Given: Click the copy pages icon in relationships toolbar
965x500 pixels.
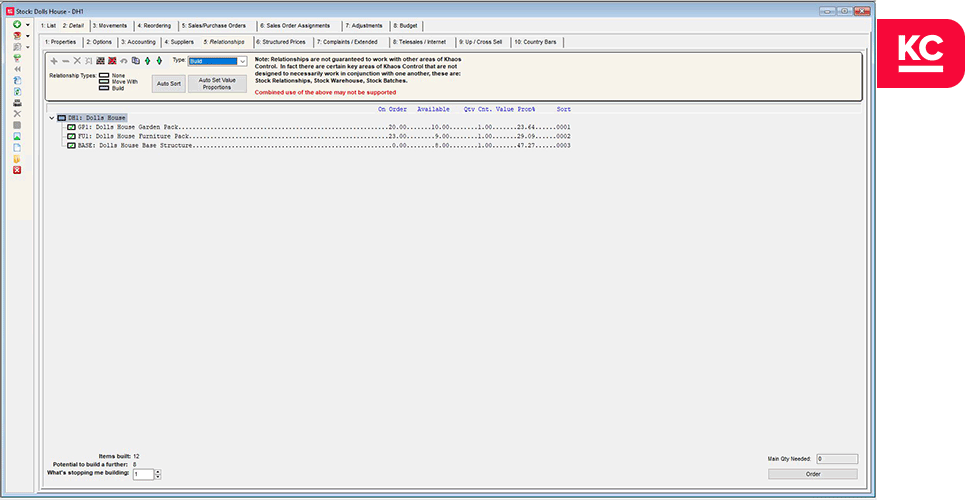Looking at the screenshot, I should click(135, 61).
